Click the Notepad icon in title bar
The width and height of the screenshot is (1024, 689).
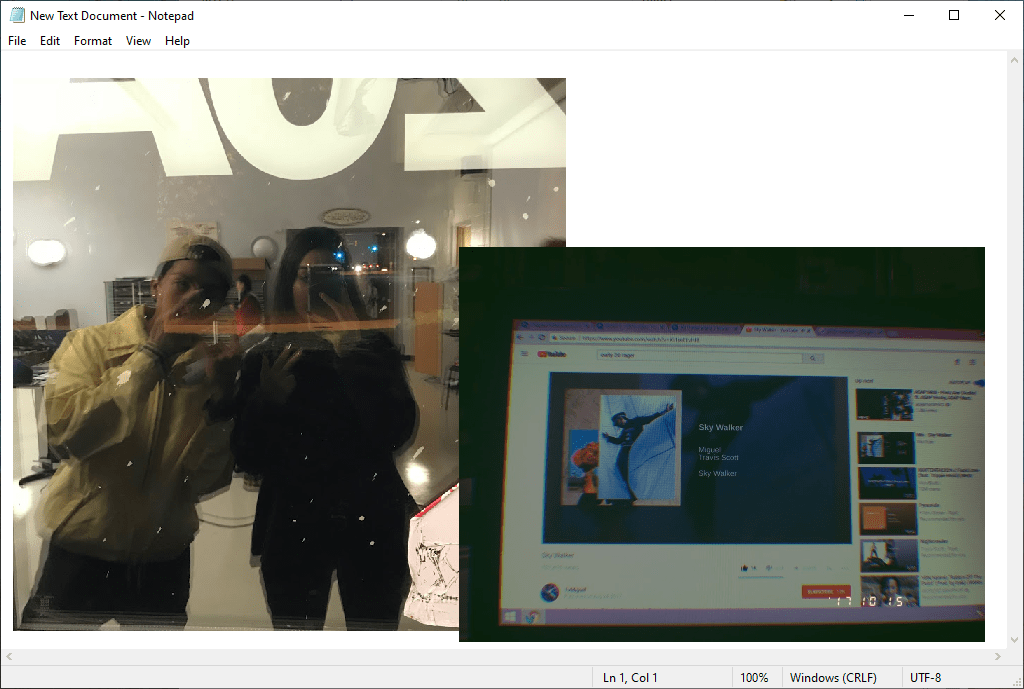(17, 15)
